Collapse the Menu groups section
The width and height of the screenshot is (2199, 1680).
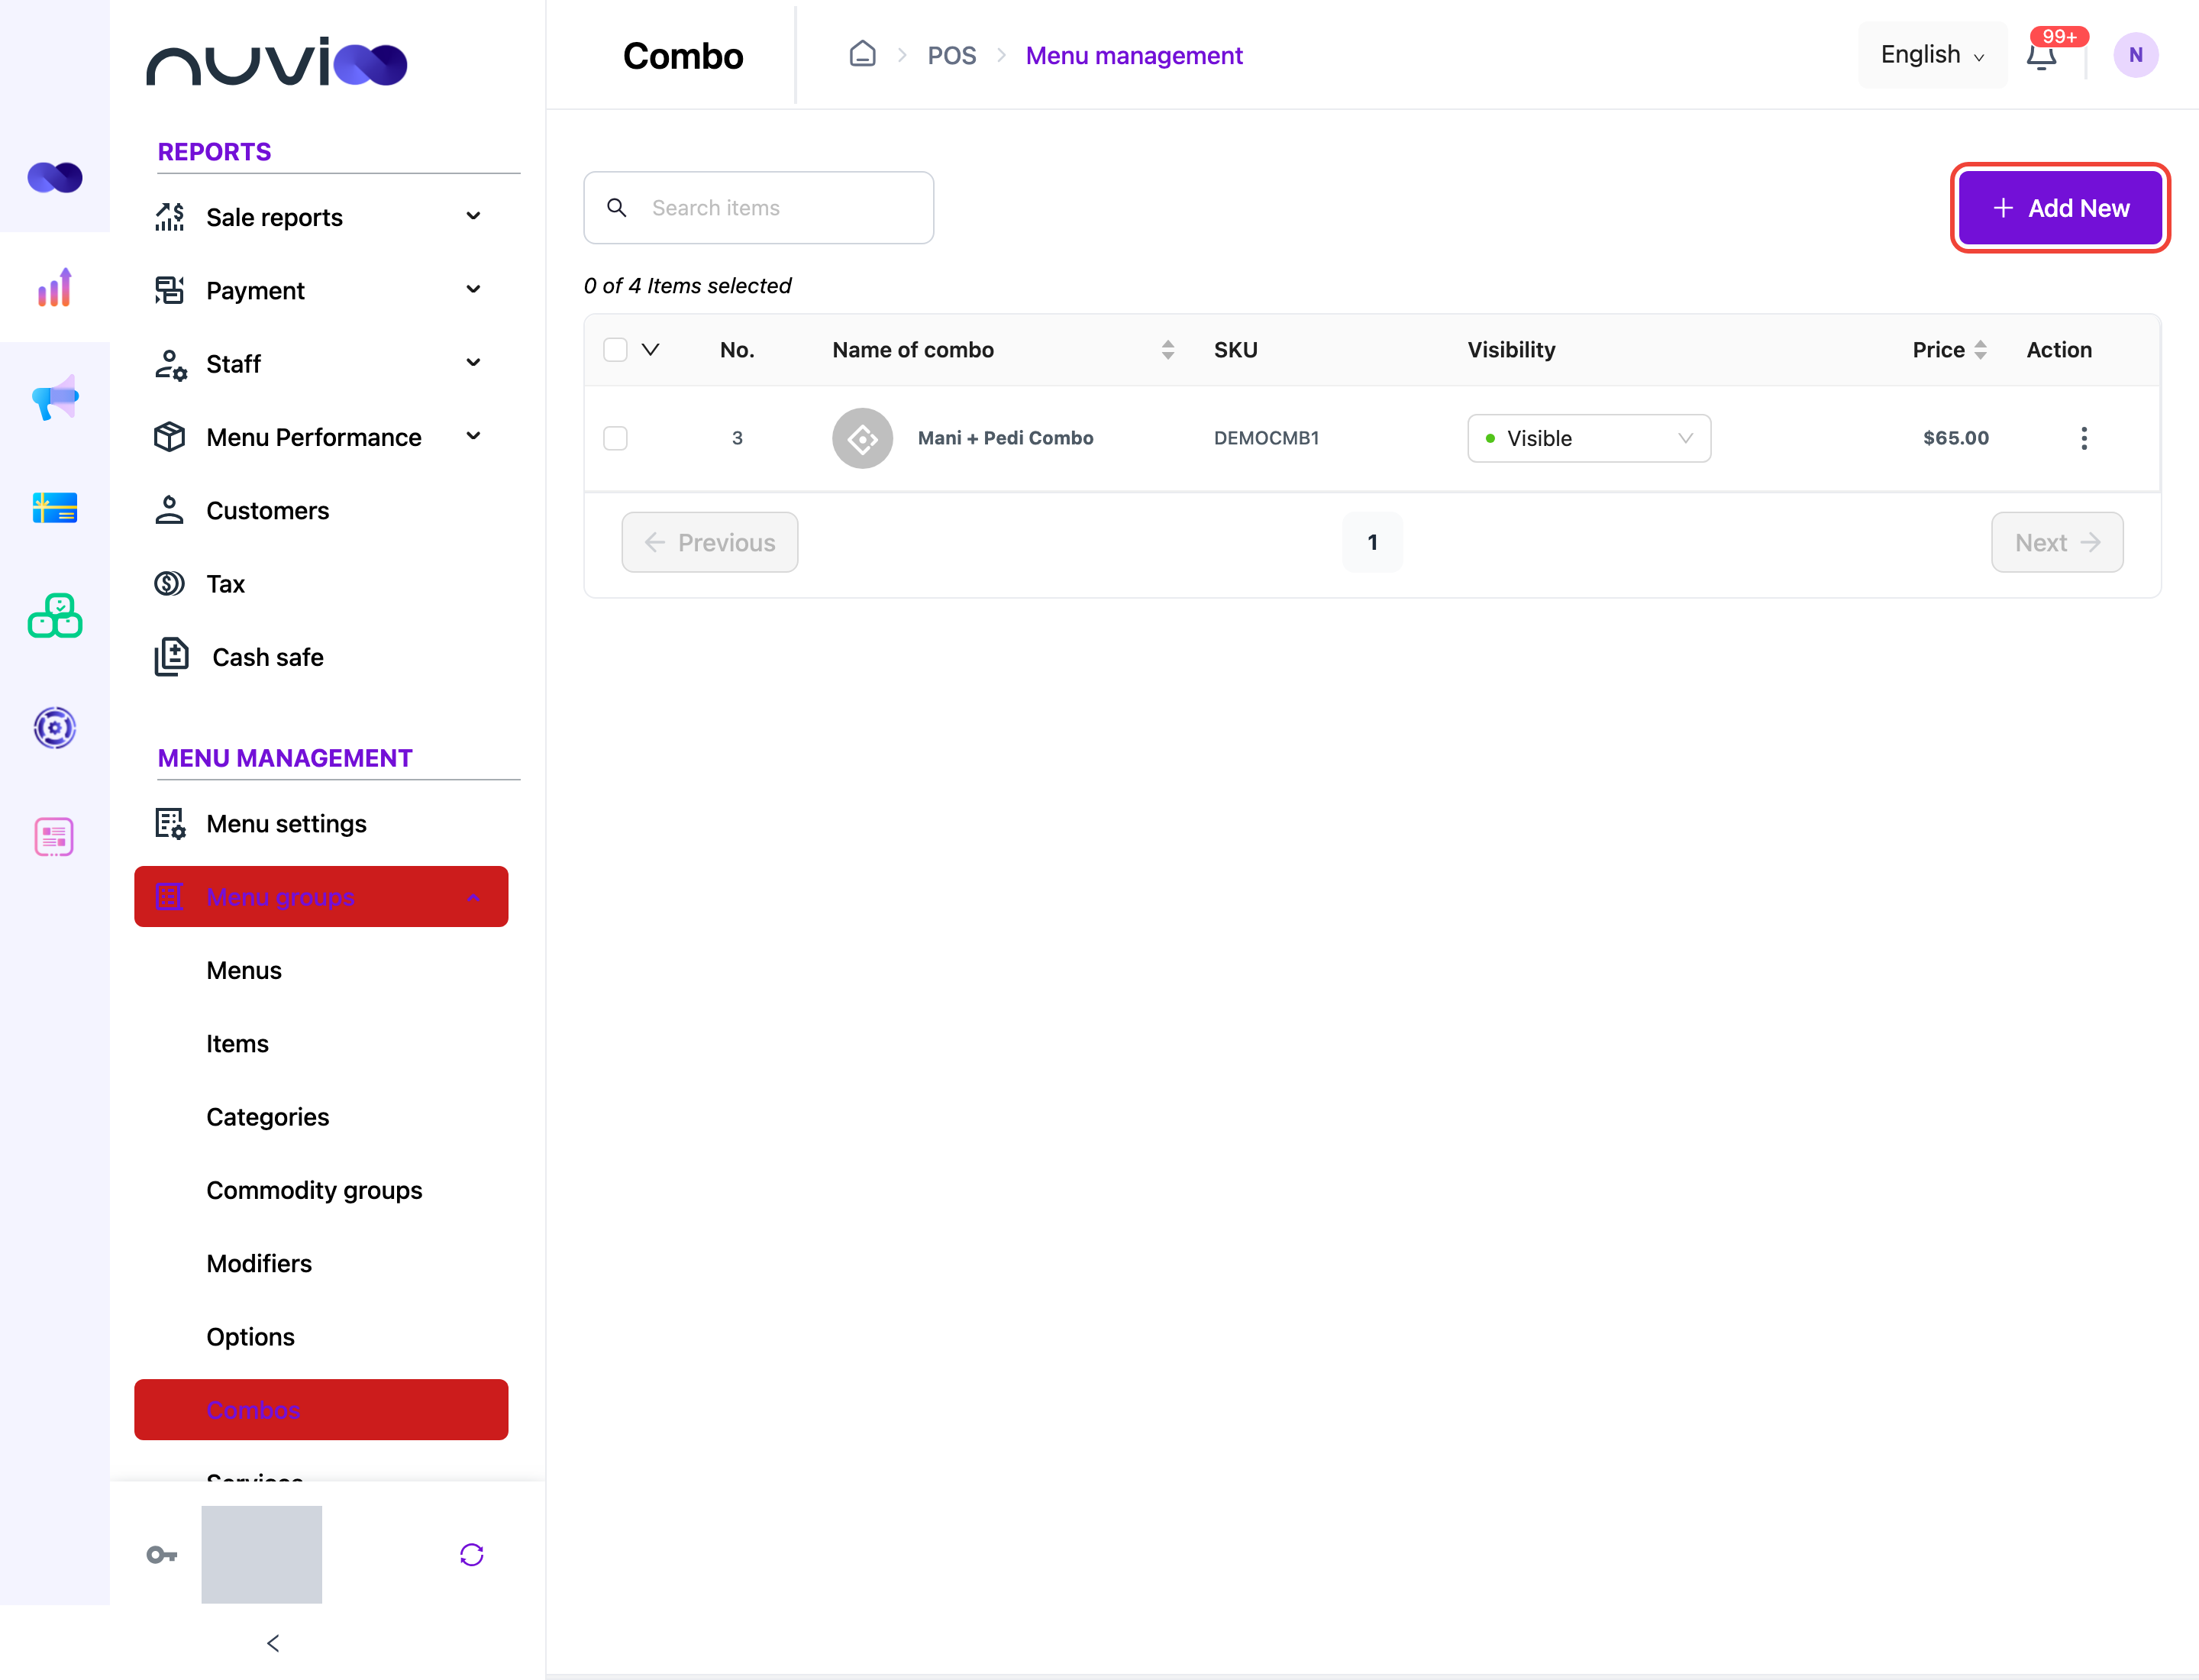321,897
